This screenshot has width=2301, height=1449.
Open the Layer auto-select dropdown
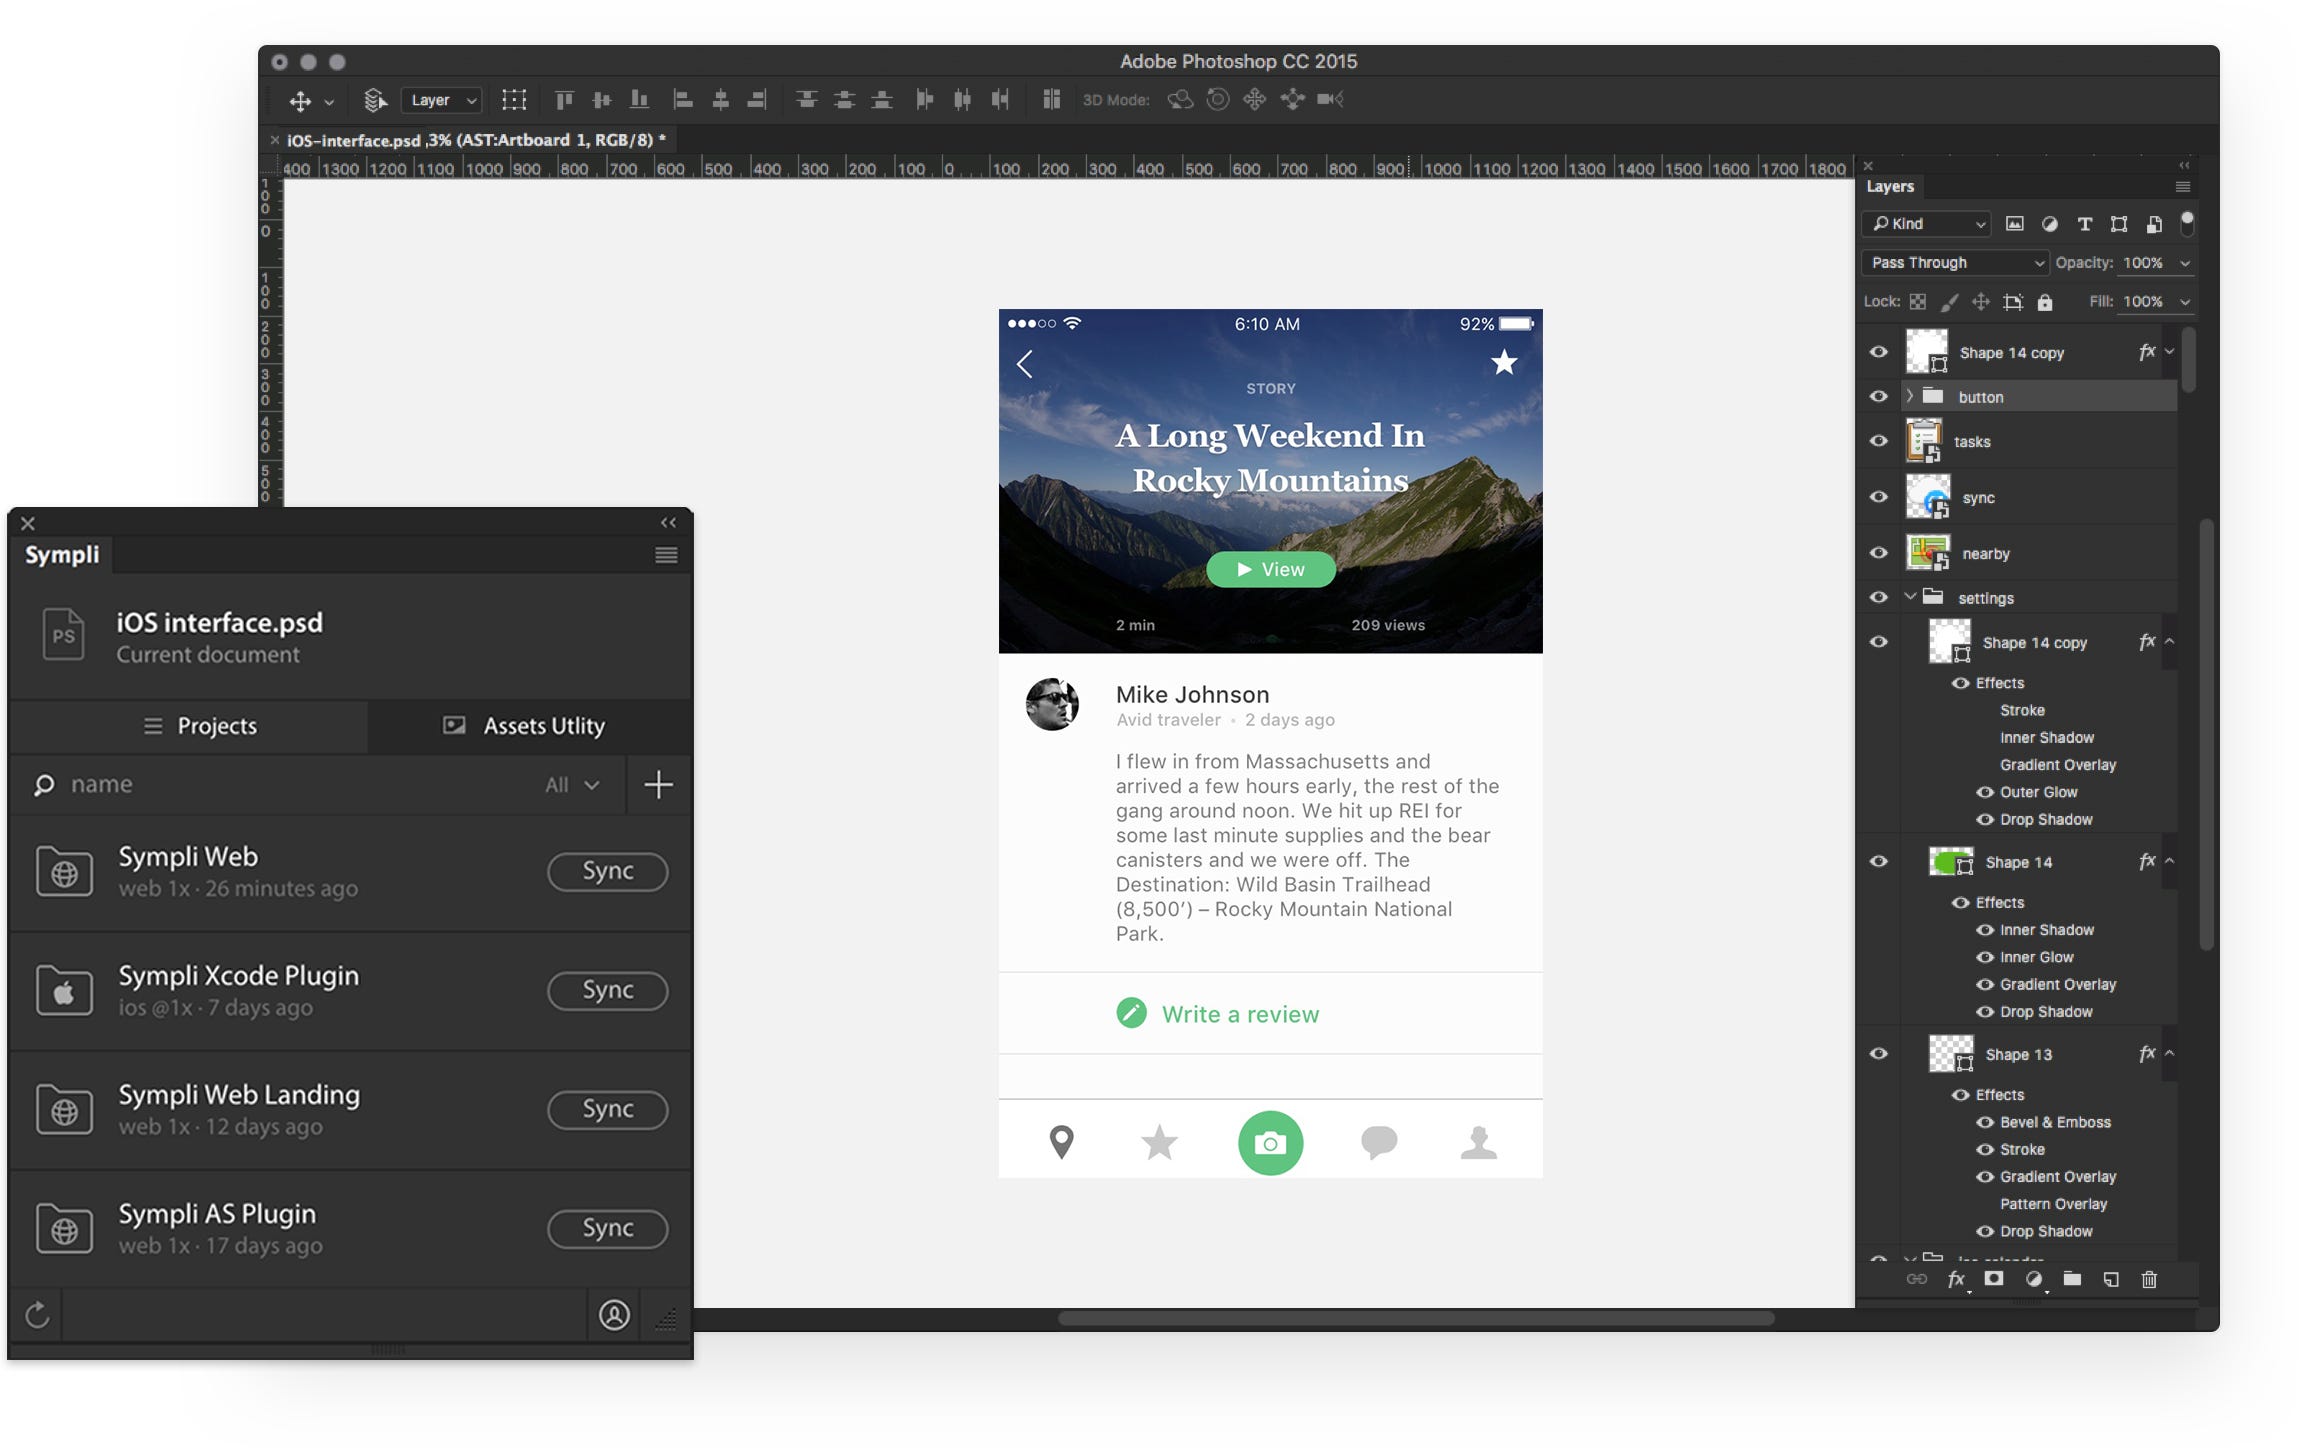(442, 100)
